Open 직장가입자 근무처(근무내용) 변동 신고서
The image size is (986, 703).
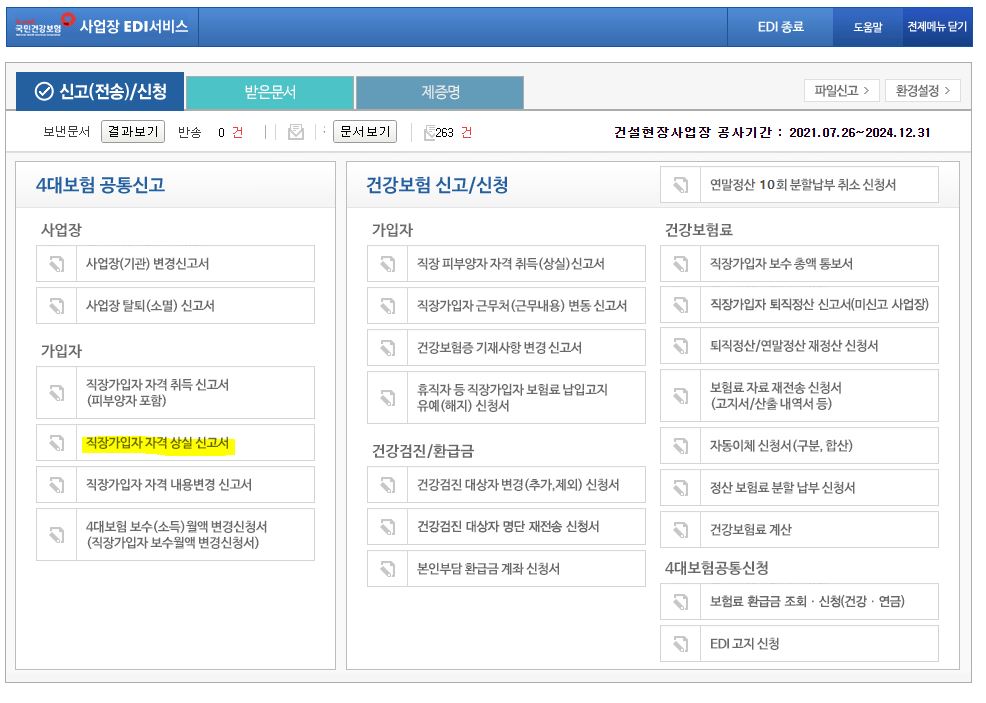point(506,306)
